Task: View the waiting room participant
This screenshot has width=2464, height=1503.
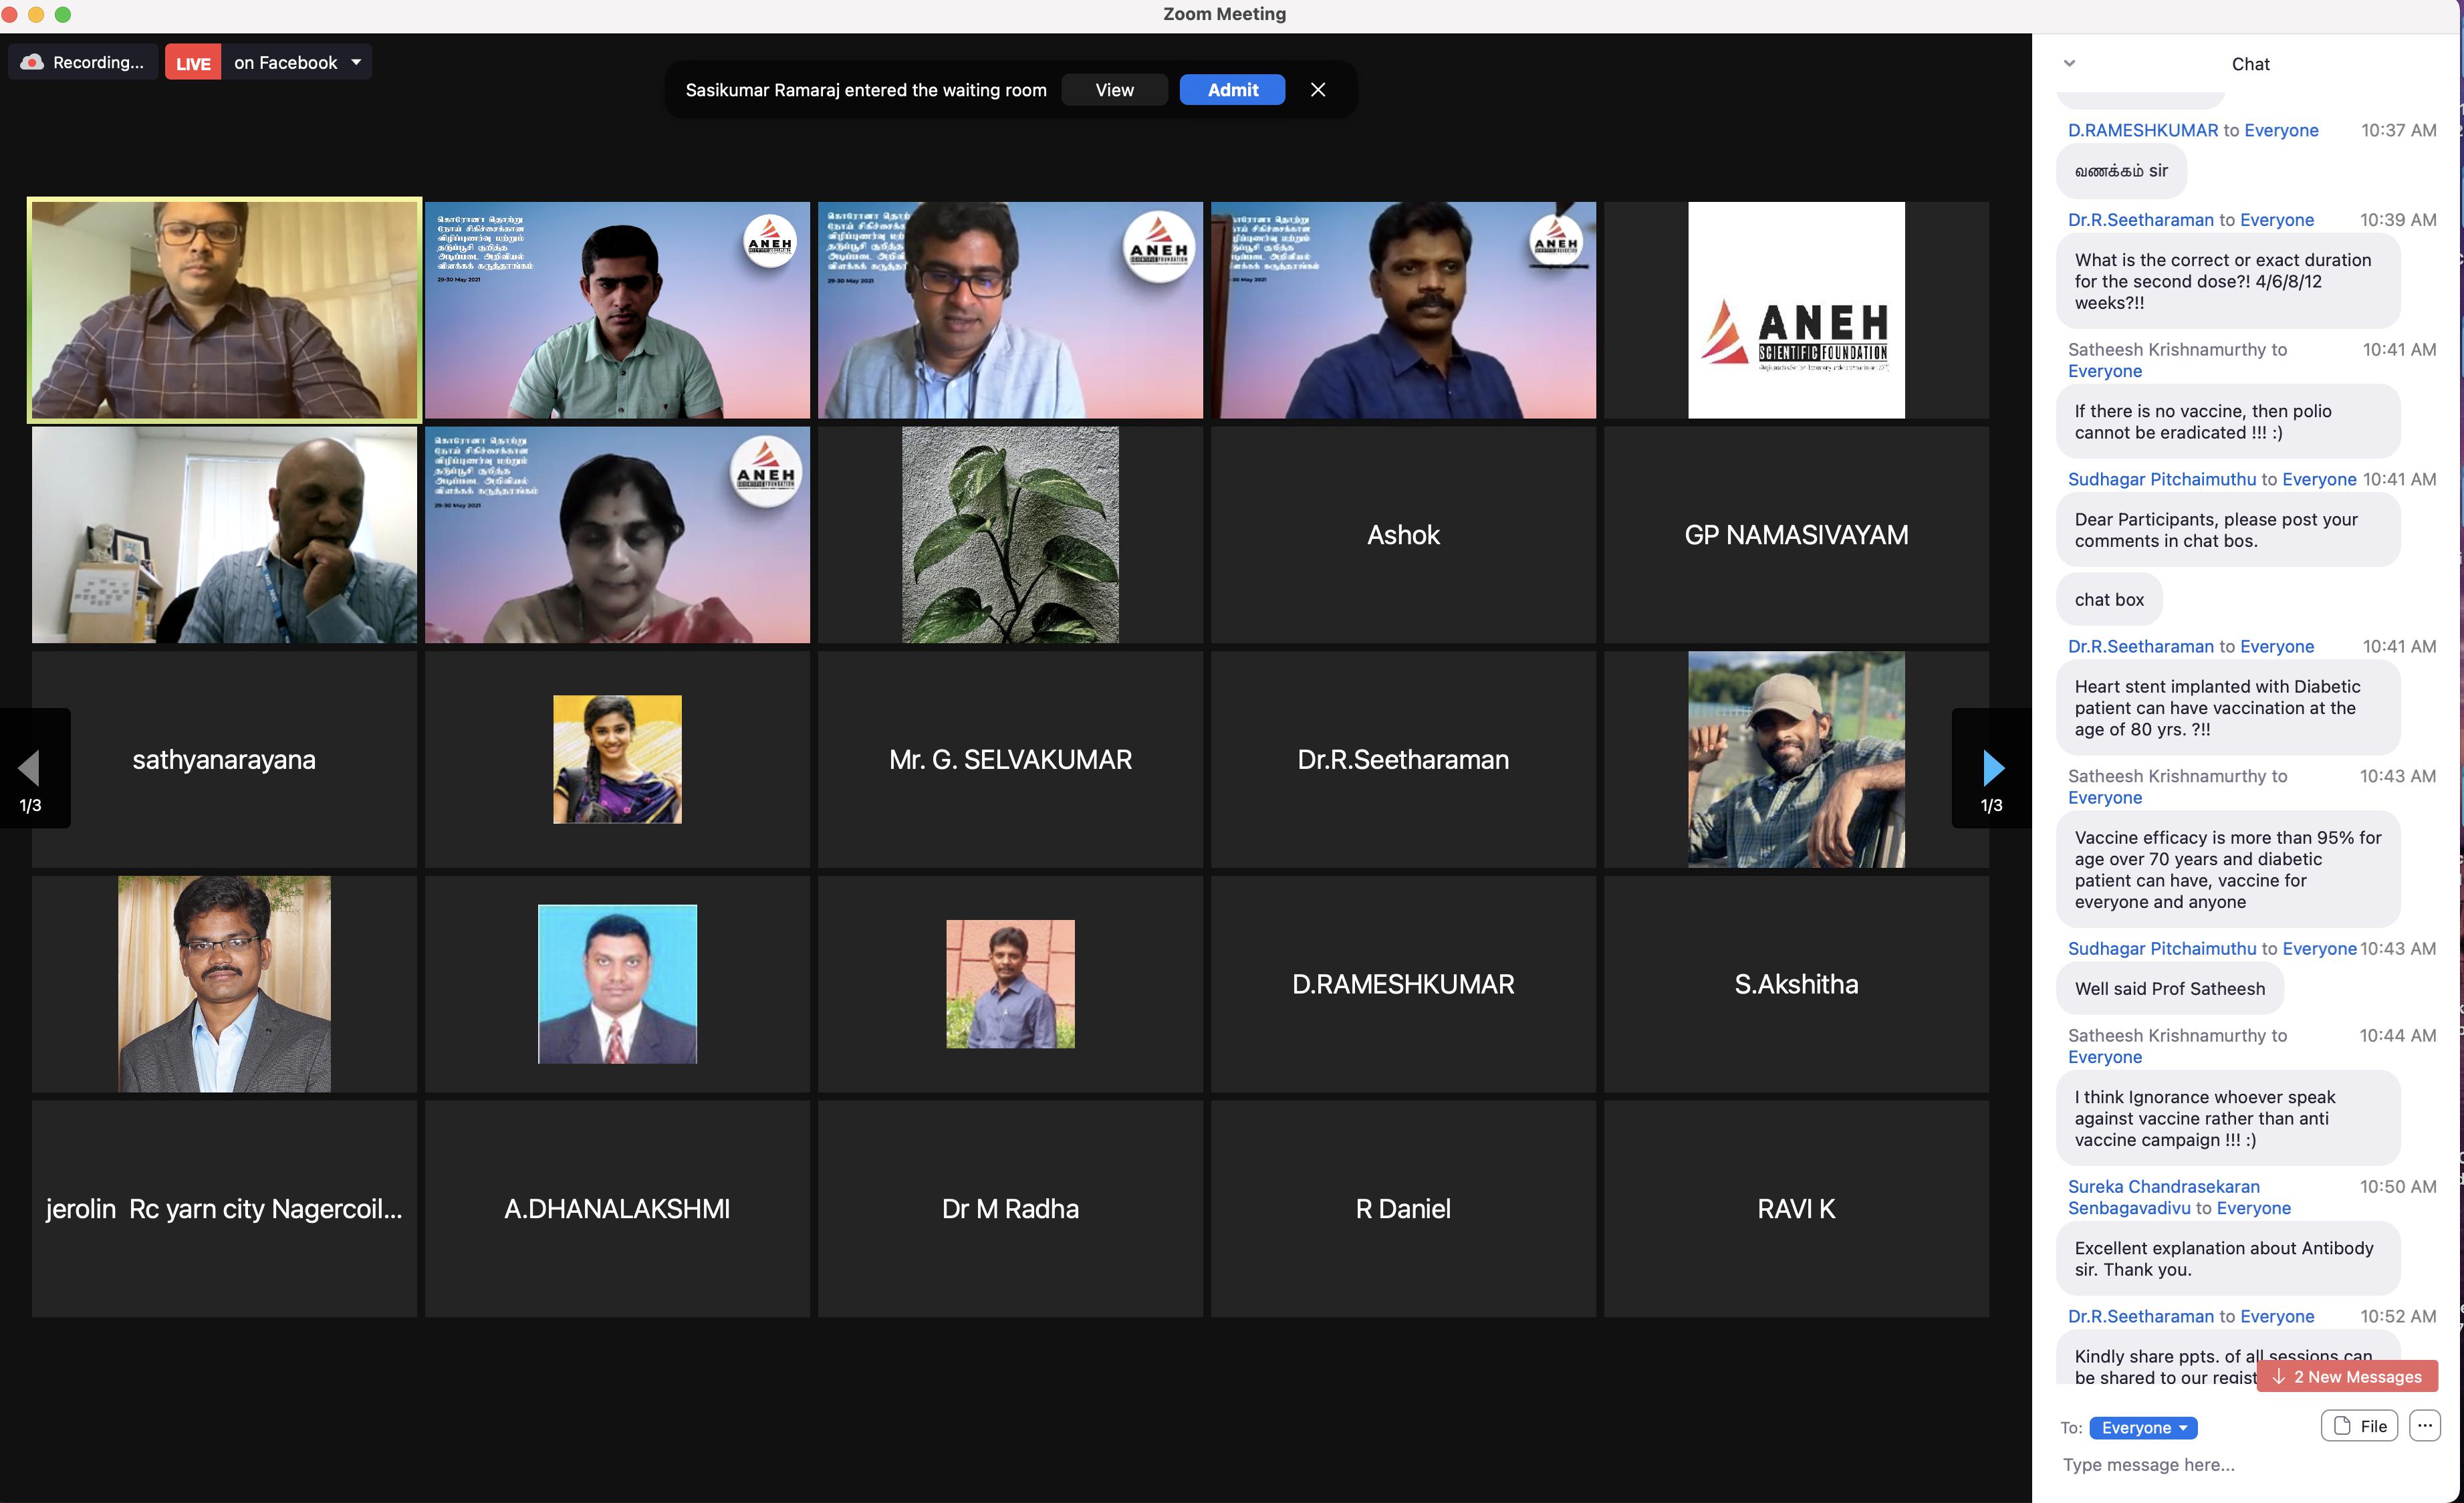Action: pos(1114,90)
